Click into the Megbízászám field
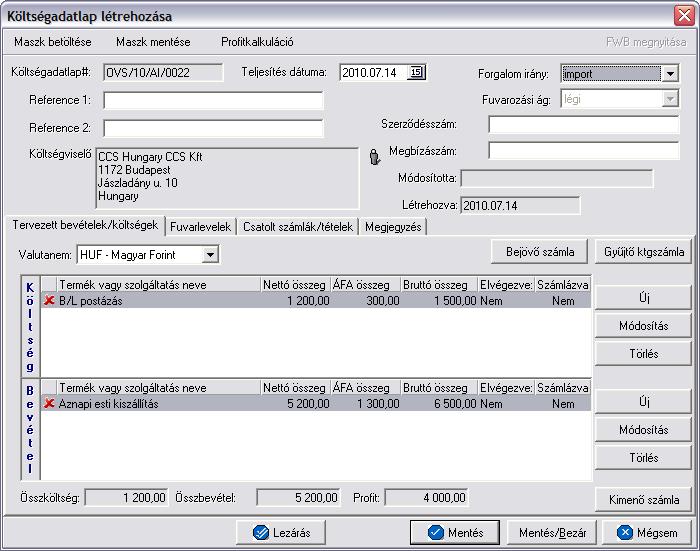This screenshot has height=551, width=700. 584,151
